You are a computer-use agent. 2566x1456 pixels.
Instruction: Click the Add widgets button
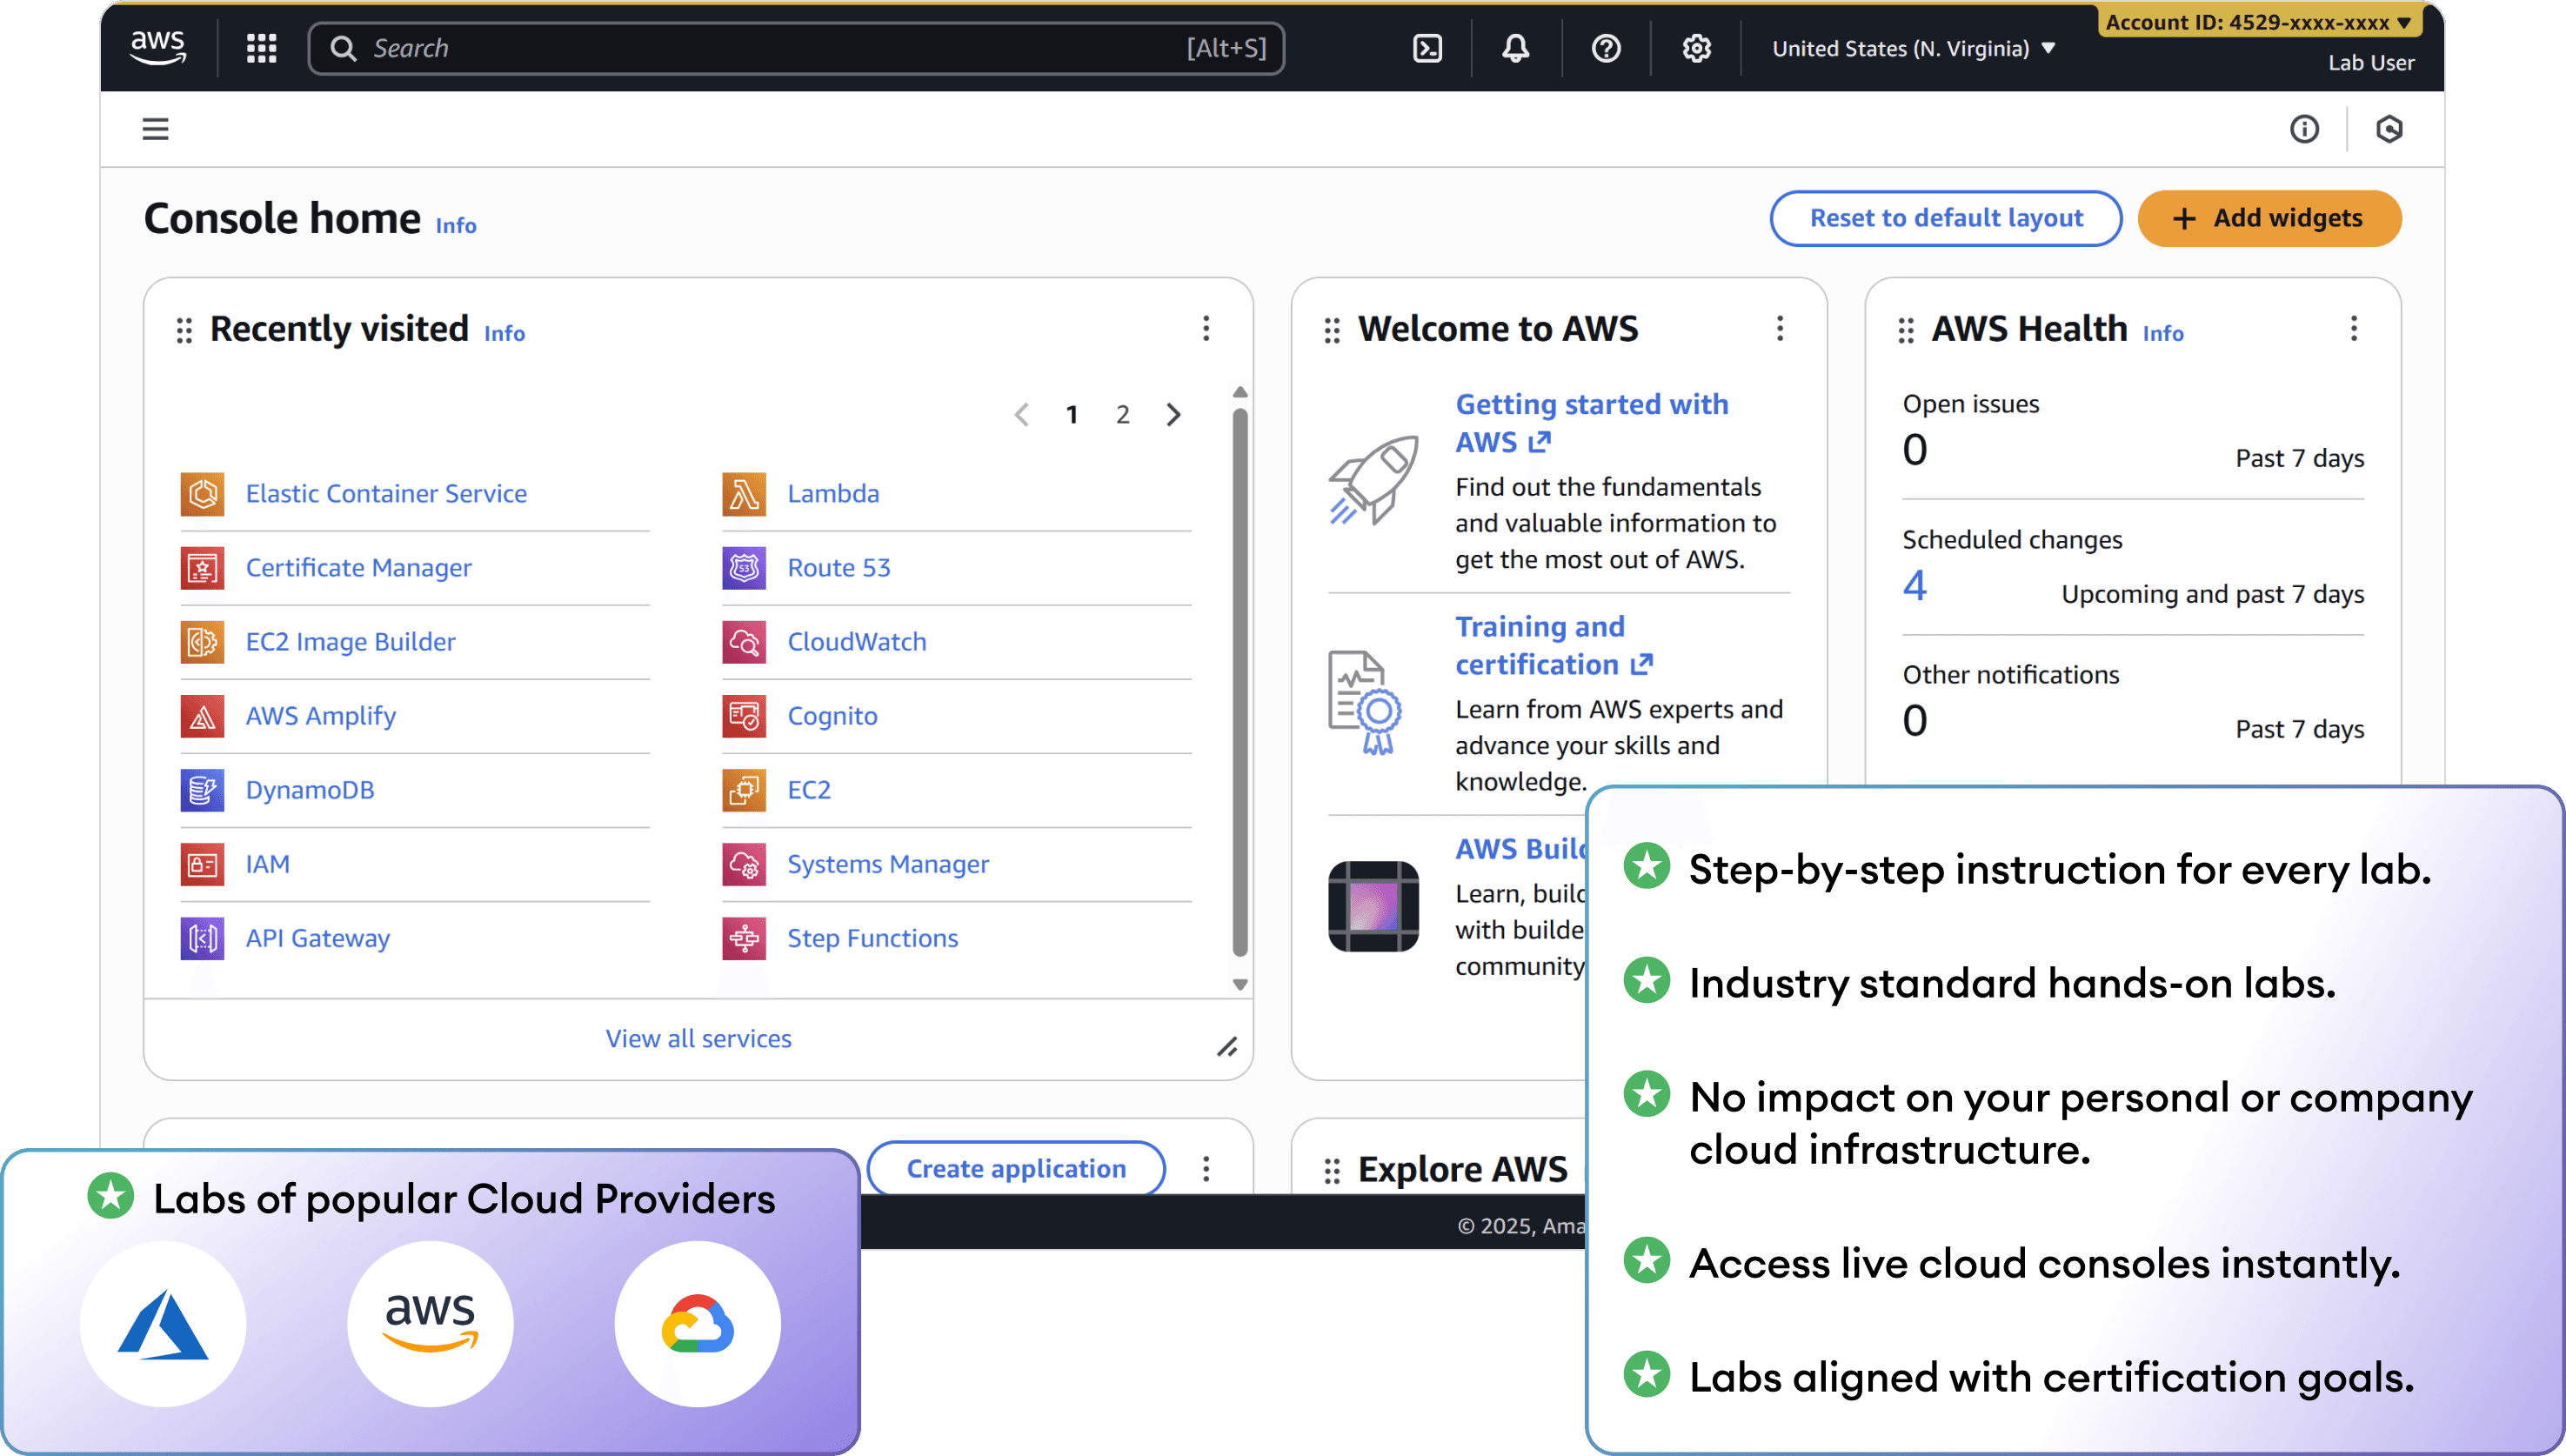tap(2268, 218)
